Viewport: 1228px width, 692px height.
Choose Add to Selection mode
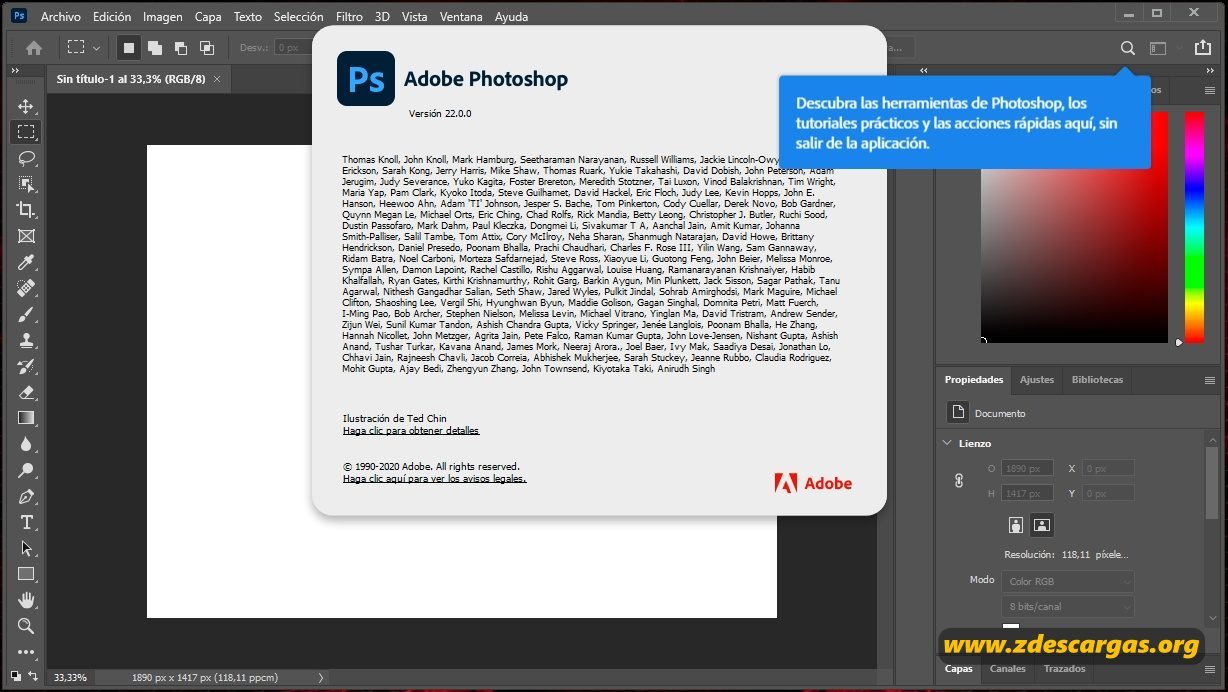pos(155,47)
